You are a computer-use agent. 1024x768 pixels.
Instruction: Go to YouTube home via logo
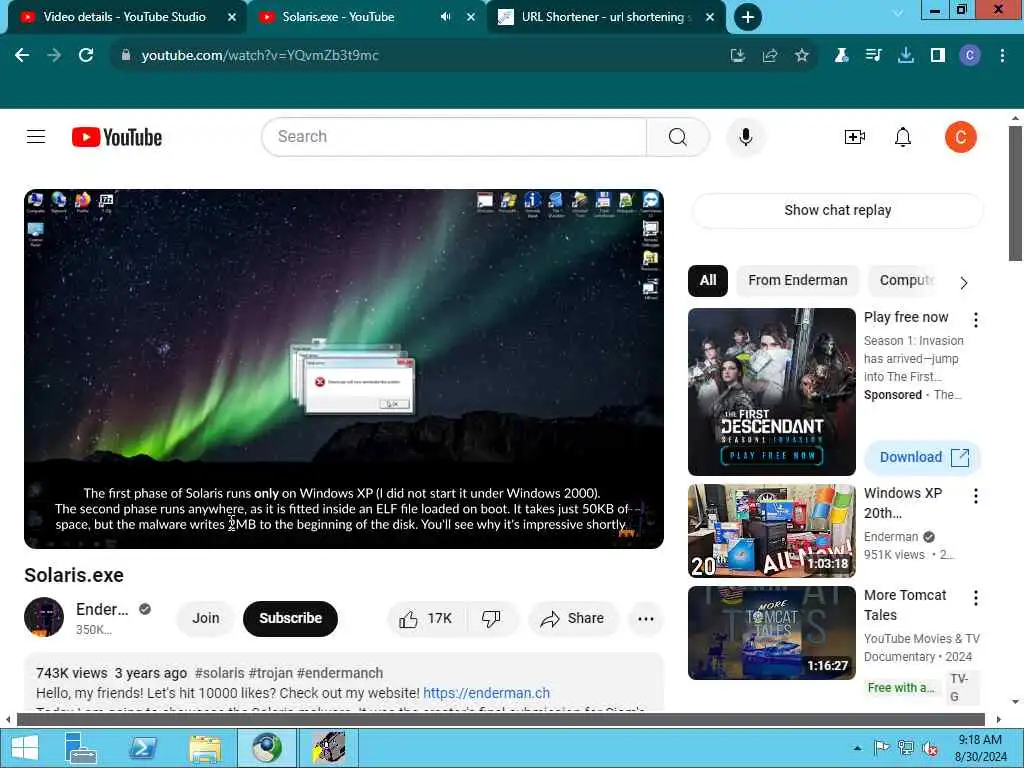[x=117, y=137]
